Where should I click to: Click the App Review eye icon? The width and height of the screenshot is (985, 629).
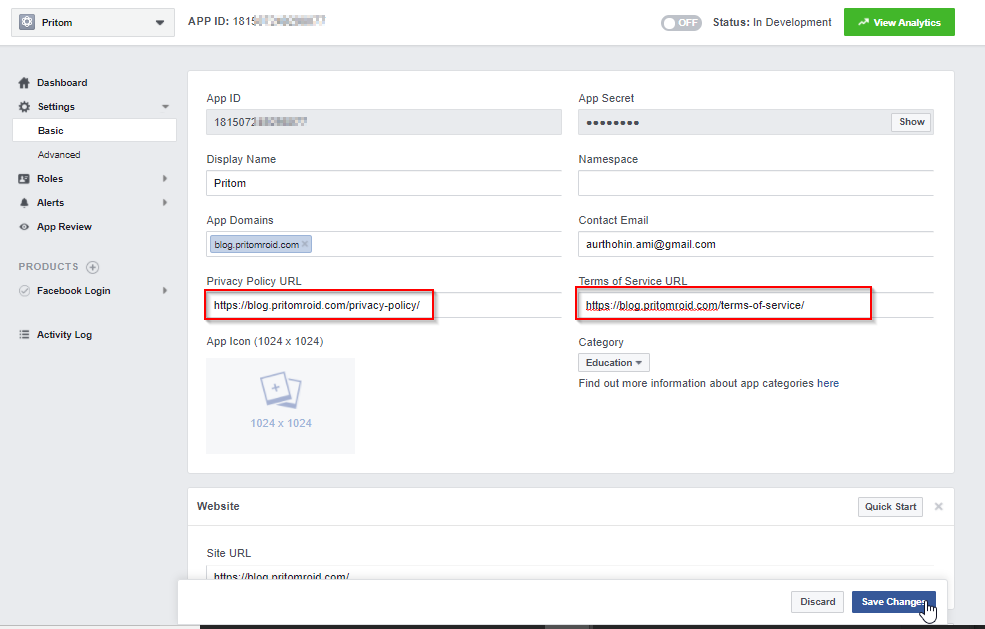(x=24, y=227)
